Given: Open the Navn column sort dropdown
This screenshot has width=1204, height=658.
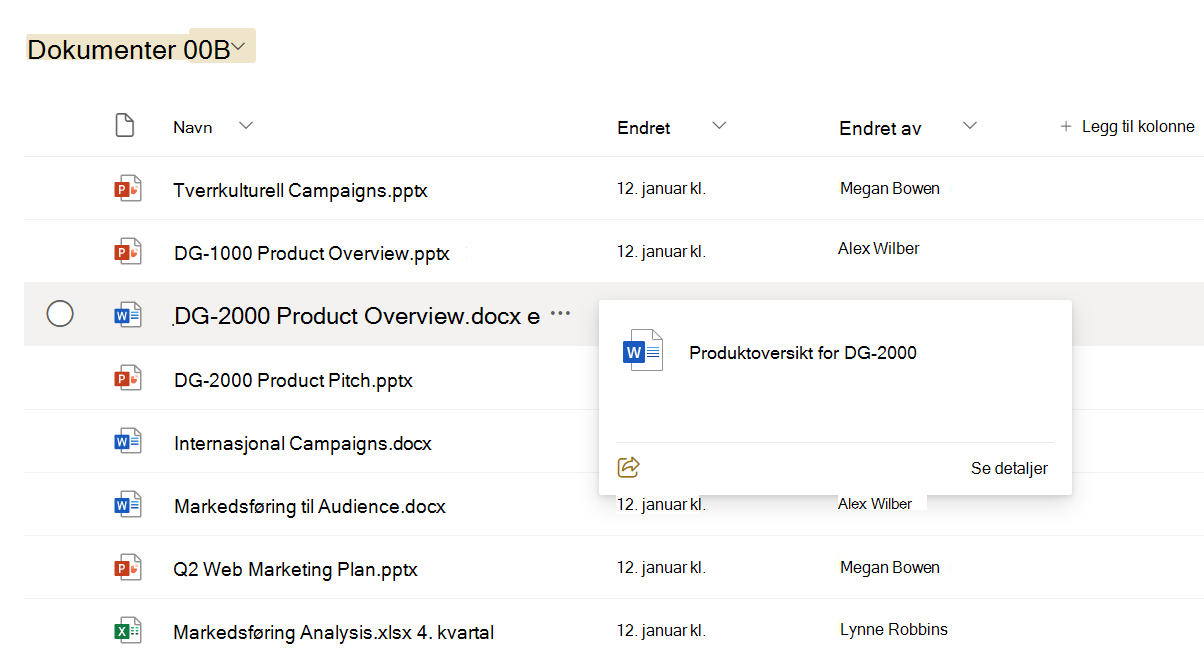Looking at the screenshot, I should (246, 126).
